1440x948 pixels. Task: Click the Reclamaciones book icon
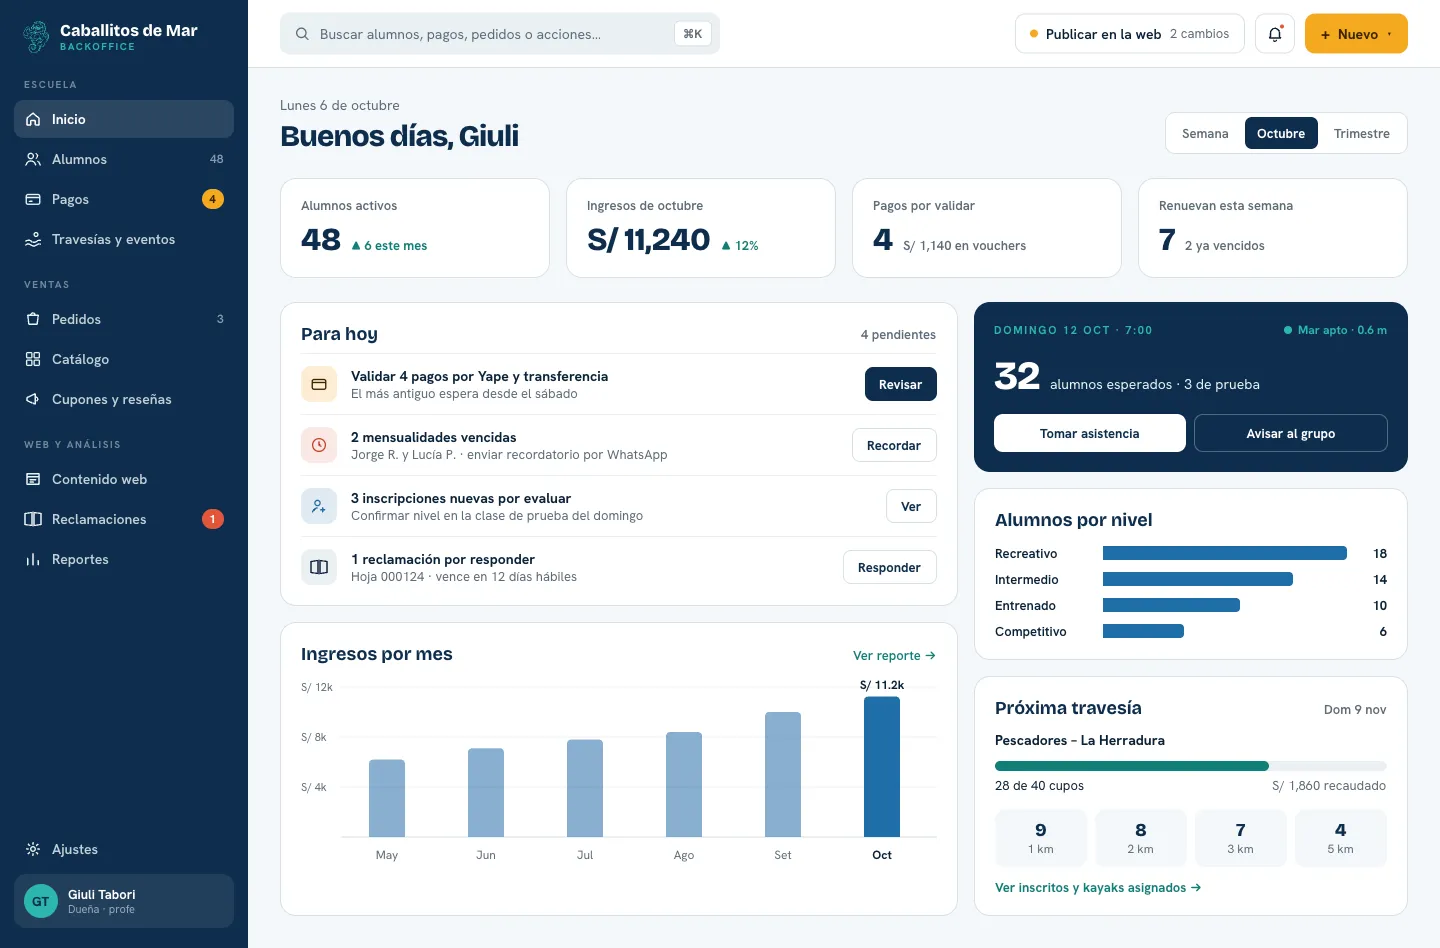33,519
